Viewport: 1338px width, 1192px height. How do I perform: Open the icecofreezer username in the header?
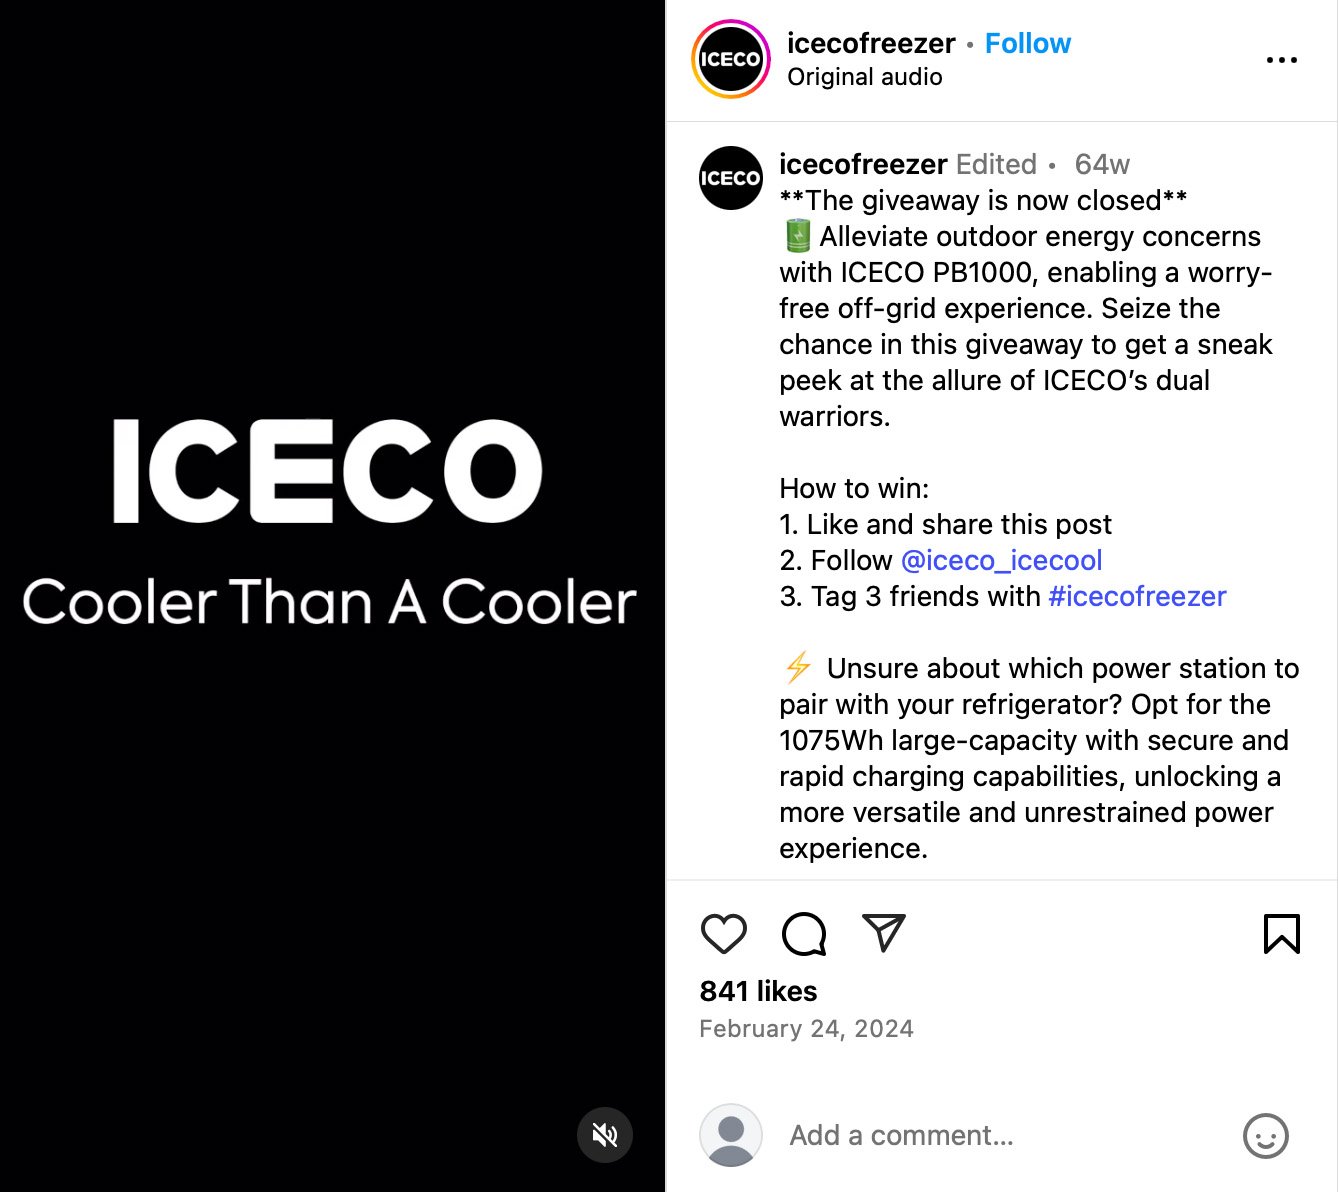(x=870, y=43)
